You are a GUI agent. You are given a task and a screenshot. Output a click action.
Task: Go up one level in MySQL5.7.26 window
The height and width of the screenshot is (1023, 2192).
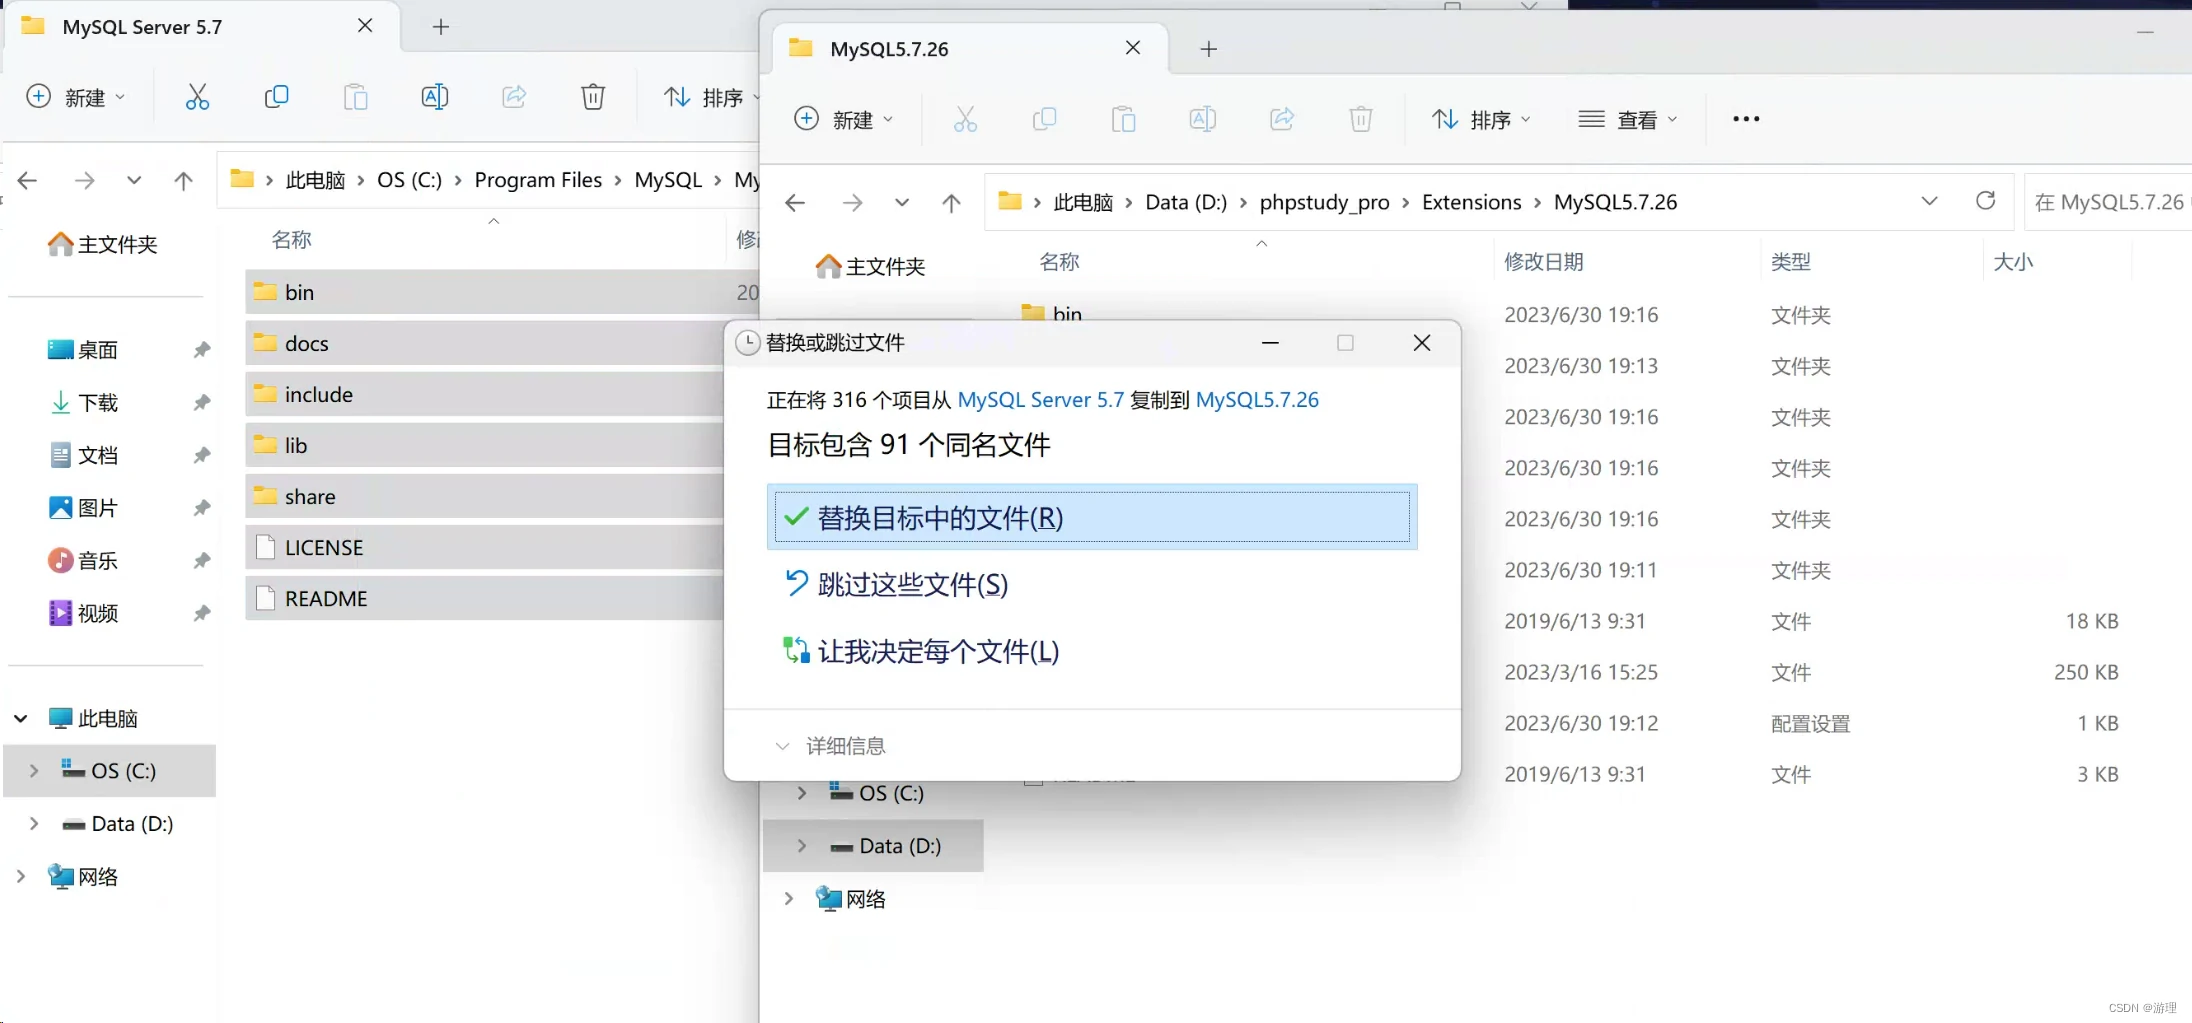click(x=951, y=203)
